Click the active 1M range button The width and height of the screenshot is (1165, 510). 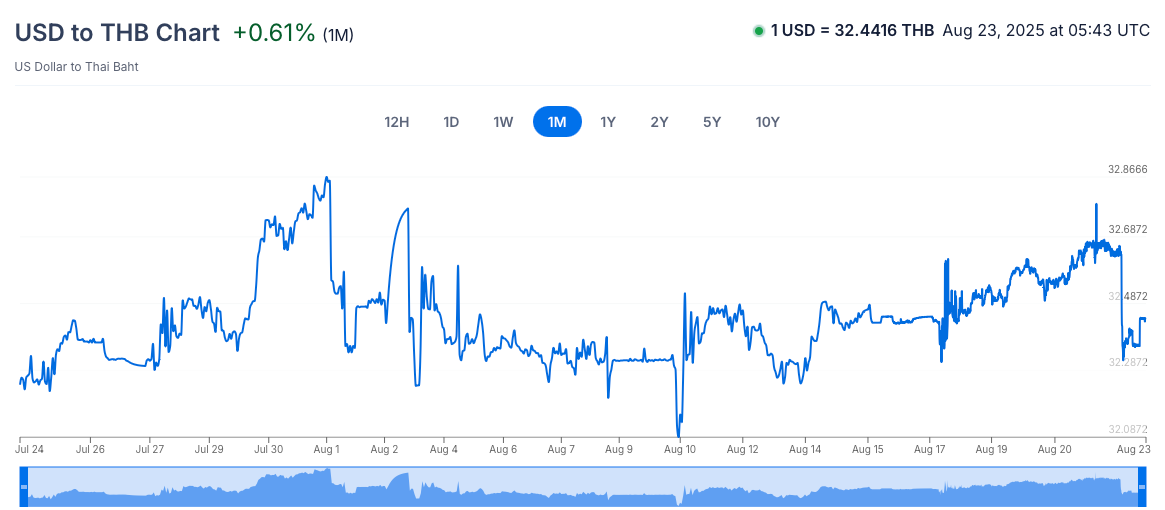[x=557, y=122]
